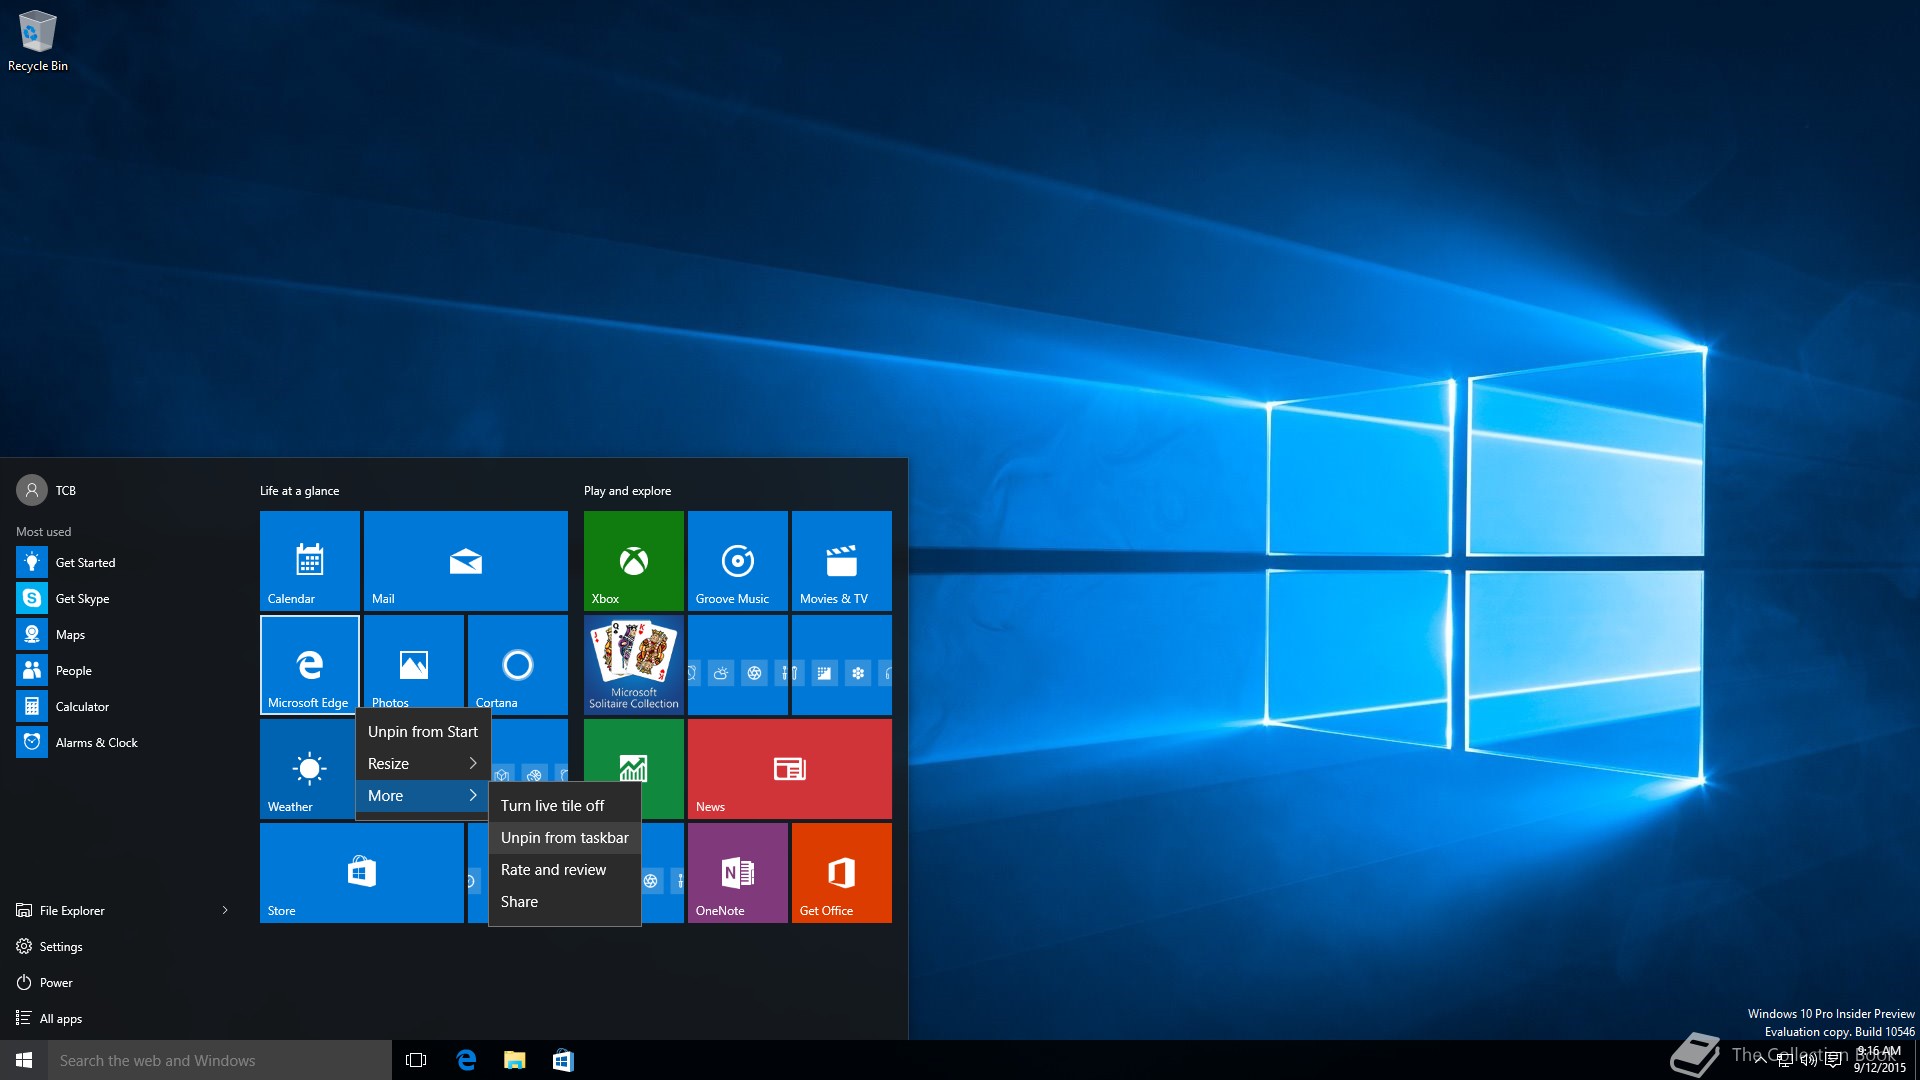The height and width of the screenshot is (1080, 1920).
Task: Expand the More submenu entry
Action: (423, 796)
